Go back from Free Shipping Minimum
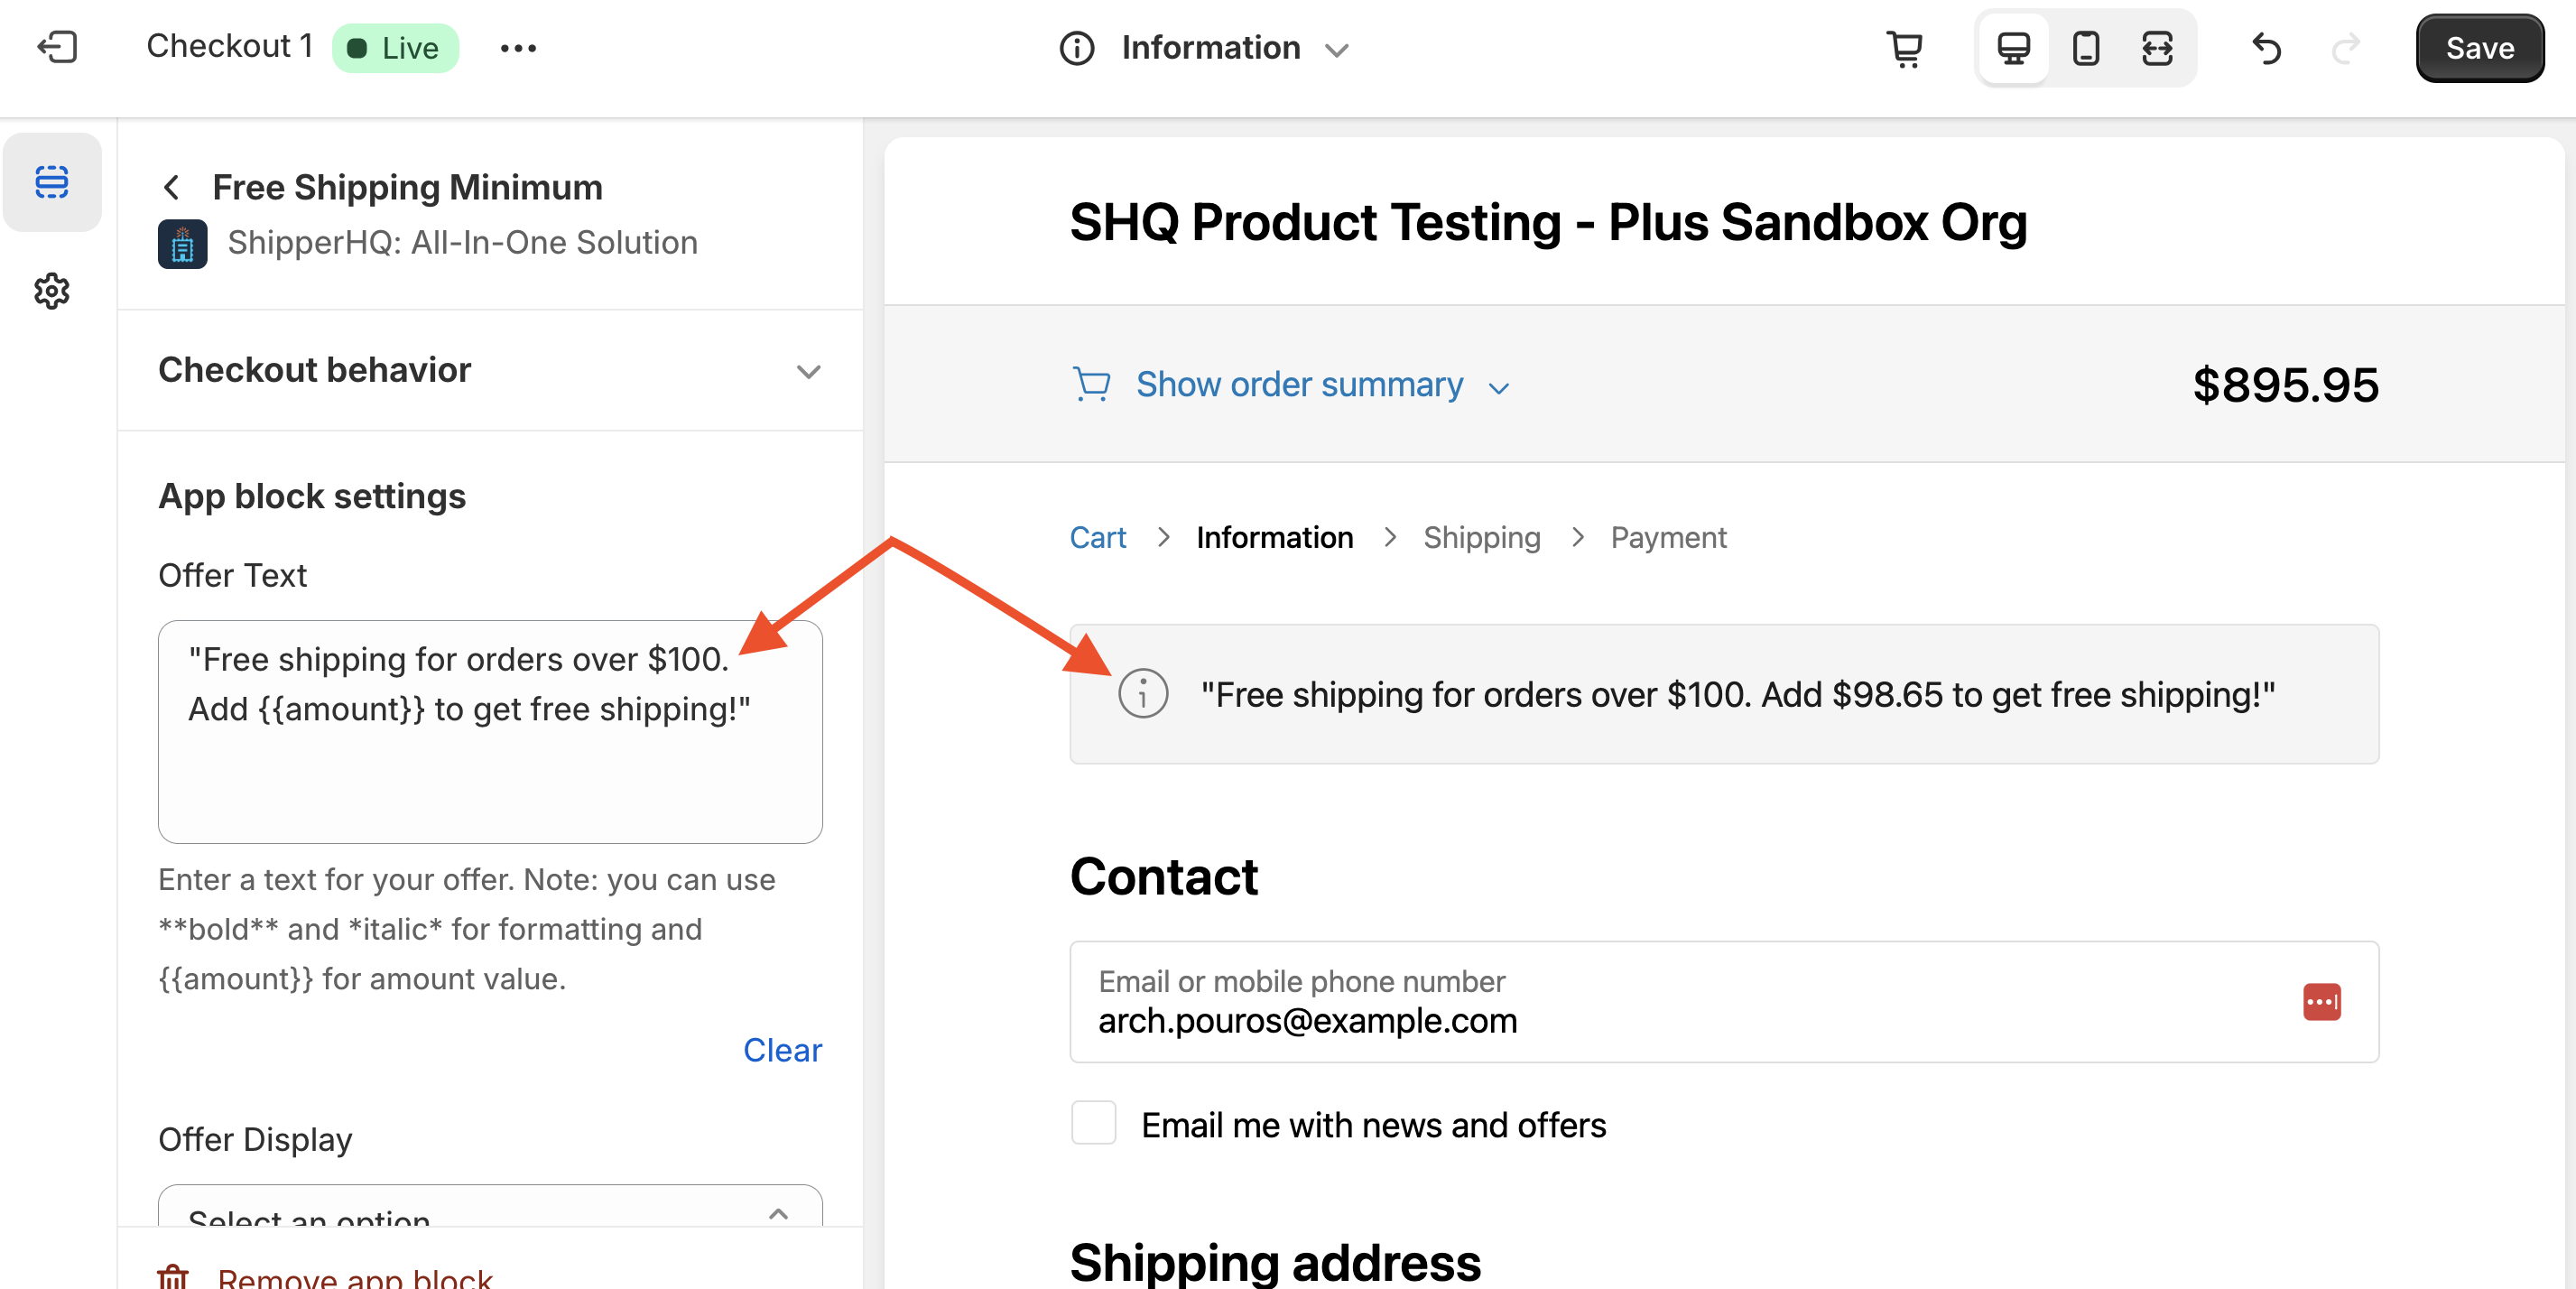 (172, 187)
